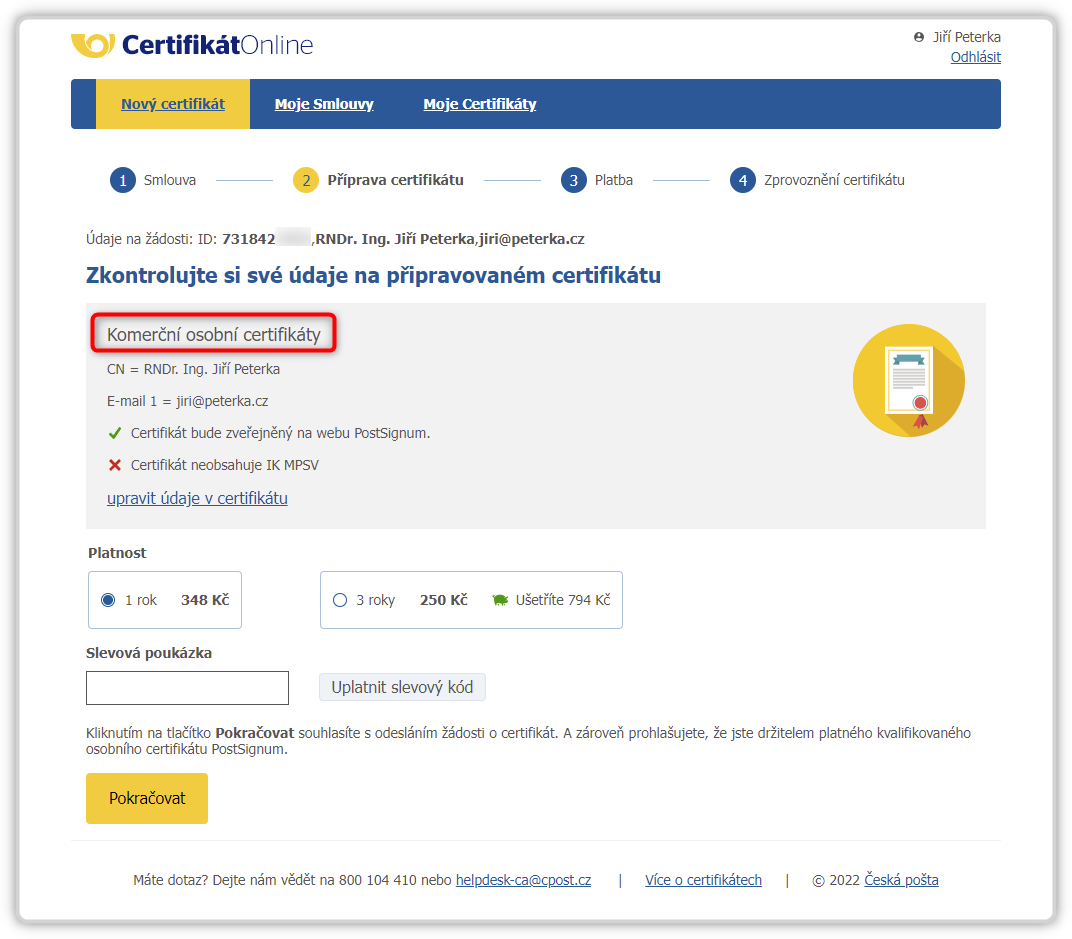Click the Certifikát neobsahuje IK MPSV text
This screenshot has width=1072, height=939.
[225, 465]
